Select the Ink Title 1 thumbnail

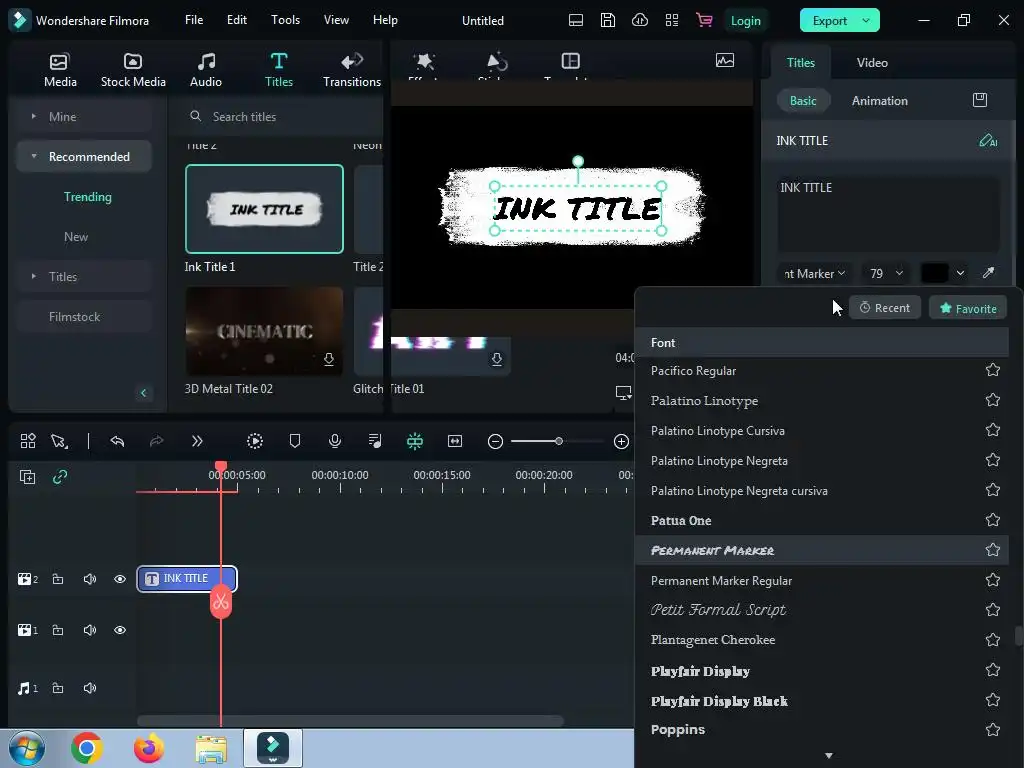264,209
